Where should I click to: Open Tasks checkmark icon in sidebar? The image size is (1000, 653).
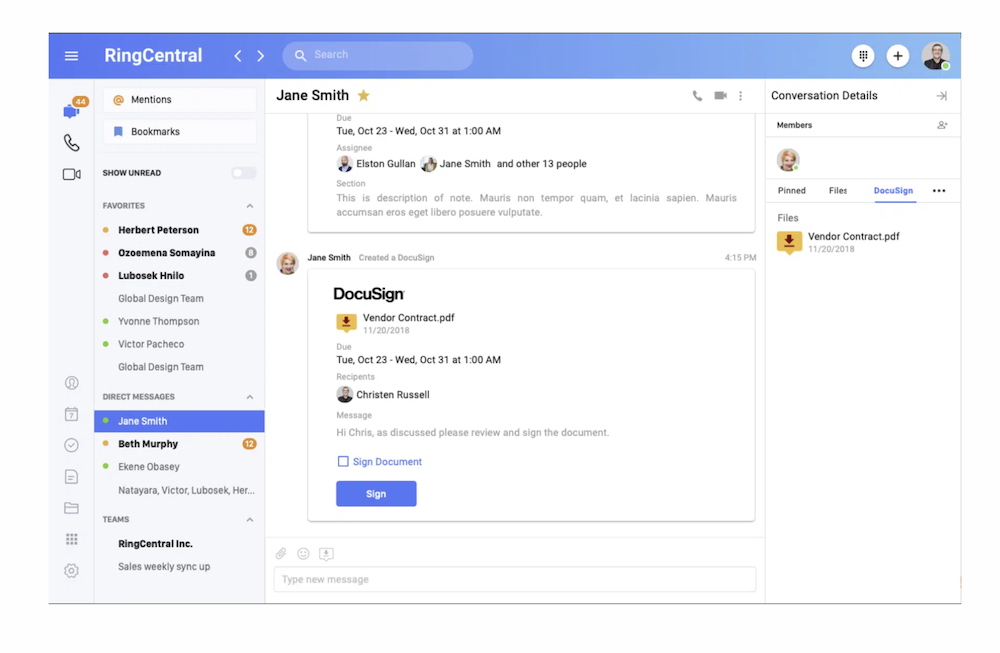tap(71, 445)
